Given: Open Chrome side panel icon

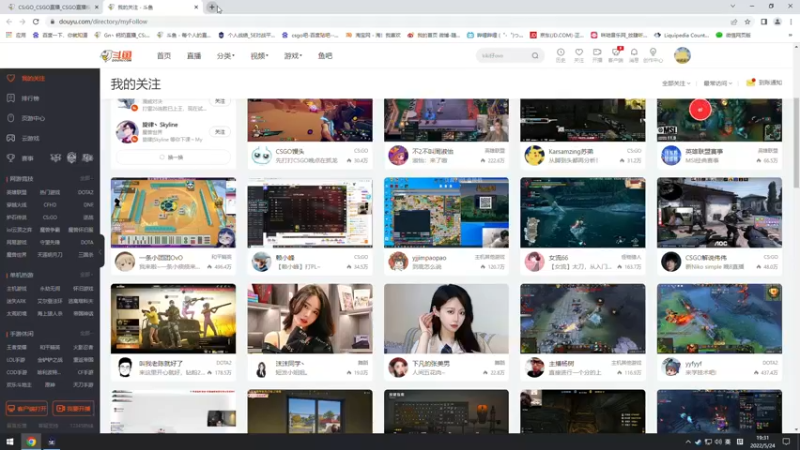Looking at the screenshot, I should 764,21.
